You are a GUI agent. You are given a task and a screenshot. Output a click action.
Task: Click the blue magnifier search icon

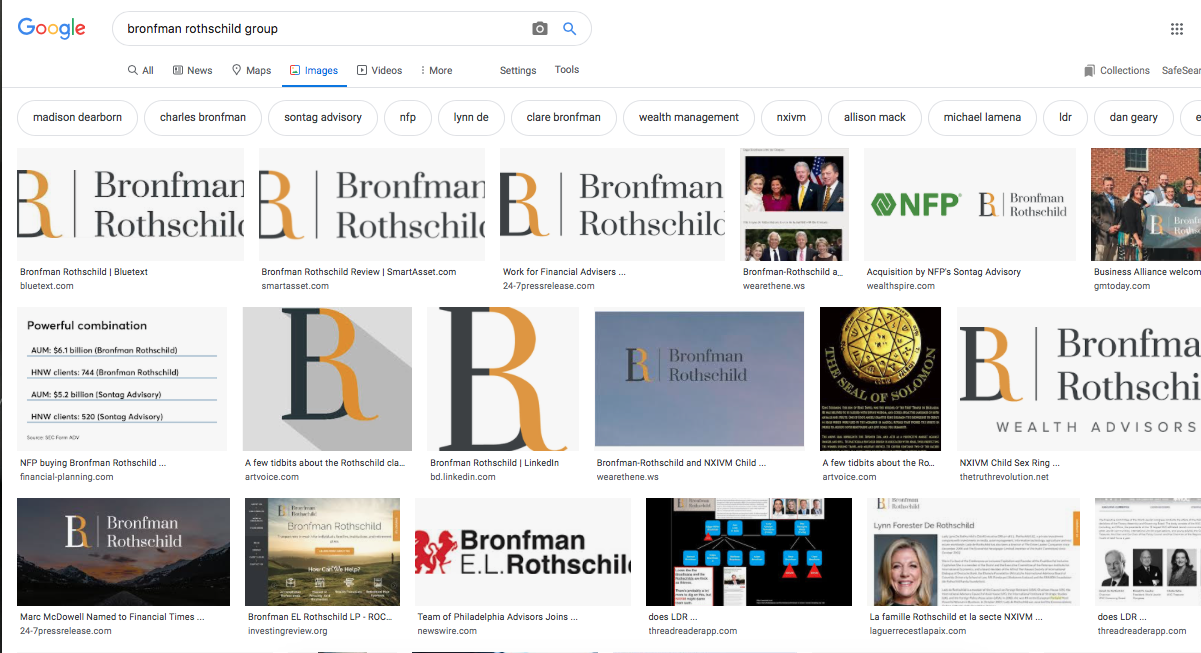point(570,29)
